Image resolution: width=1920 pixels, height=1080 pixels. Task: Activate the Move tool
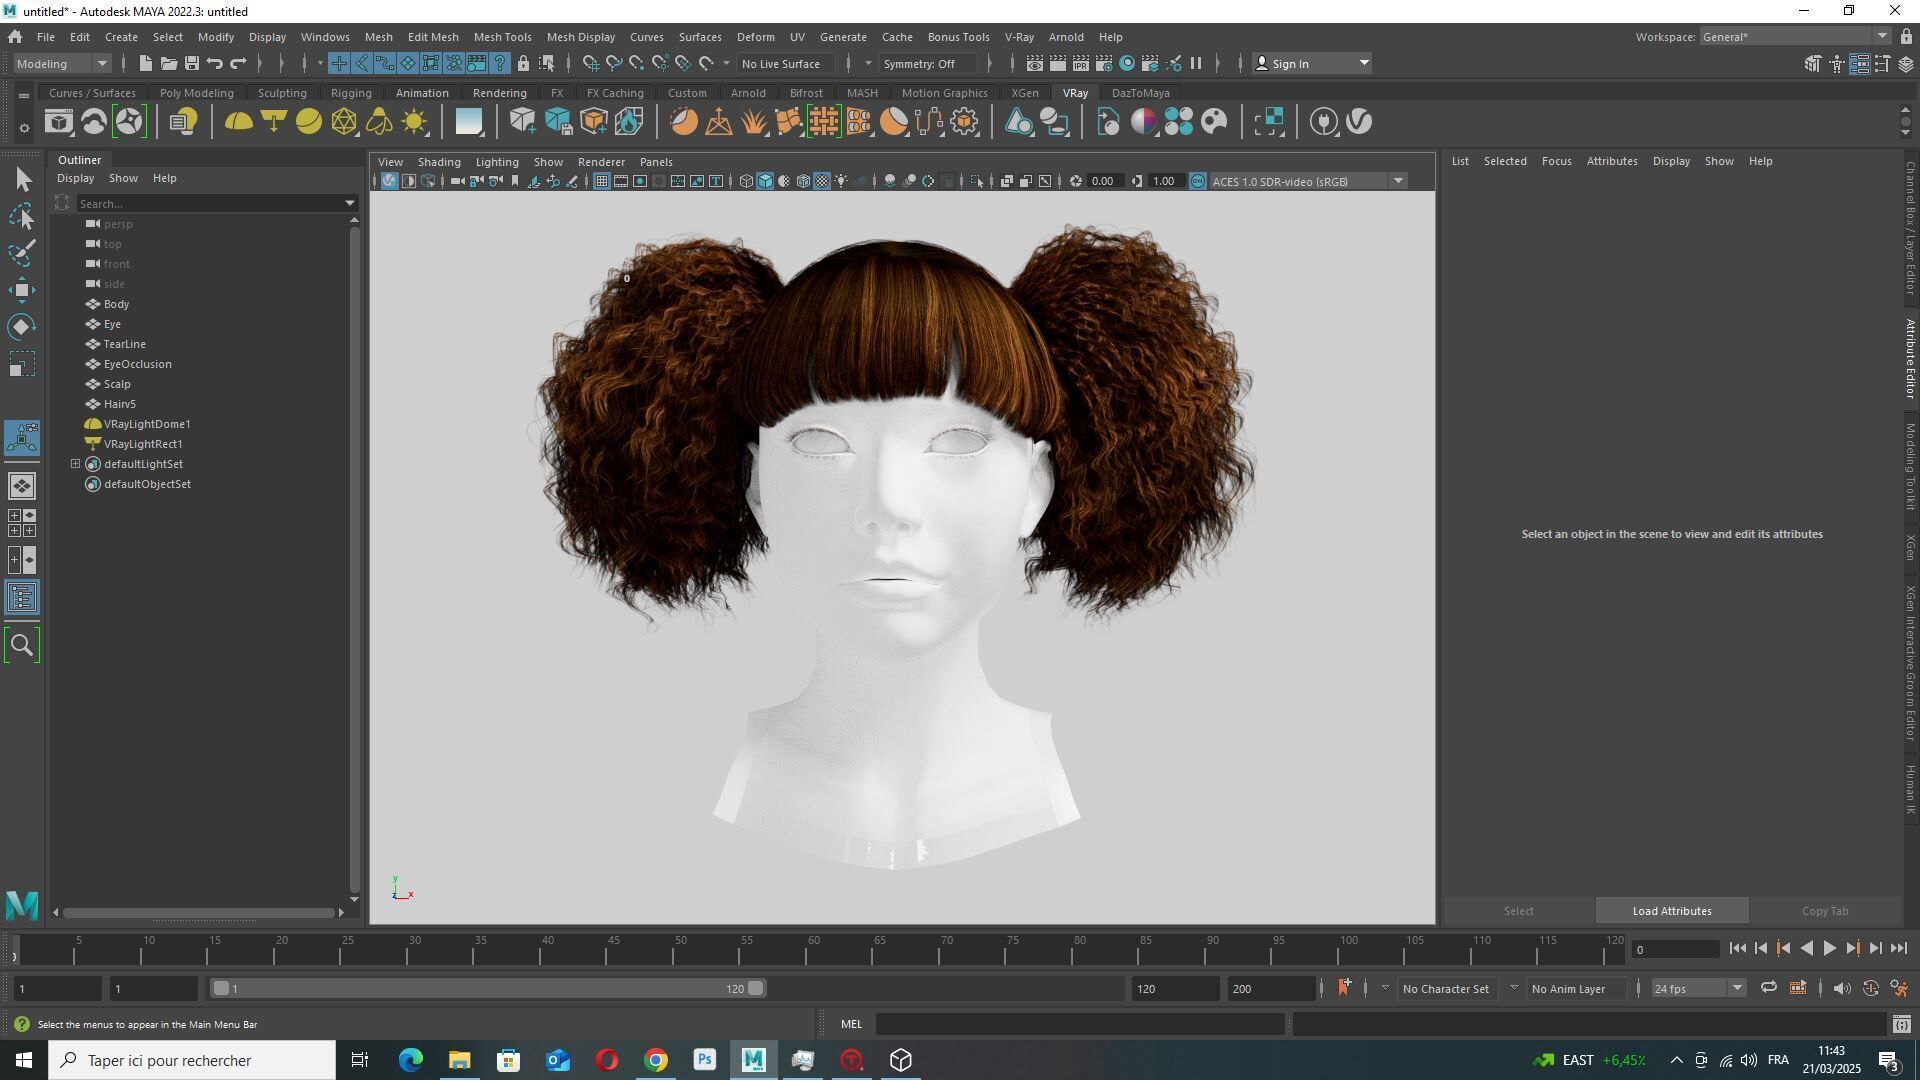click(x=22, y=290)
